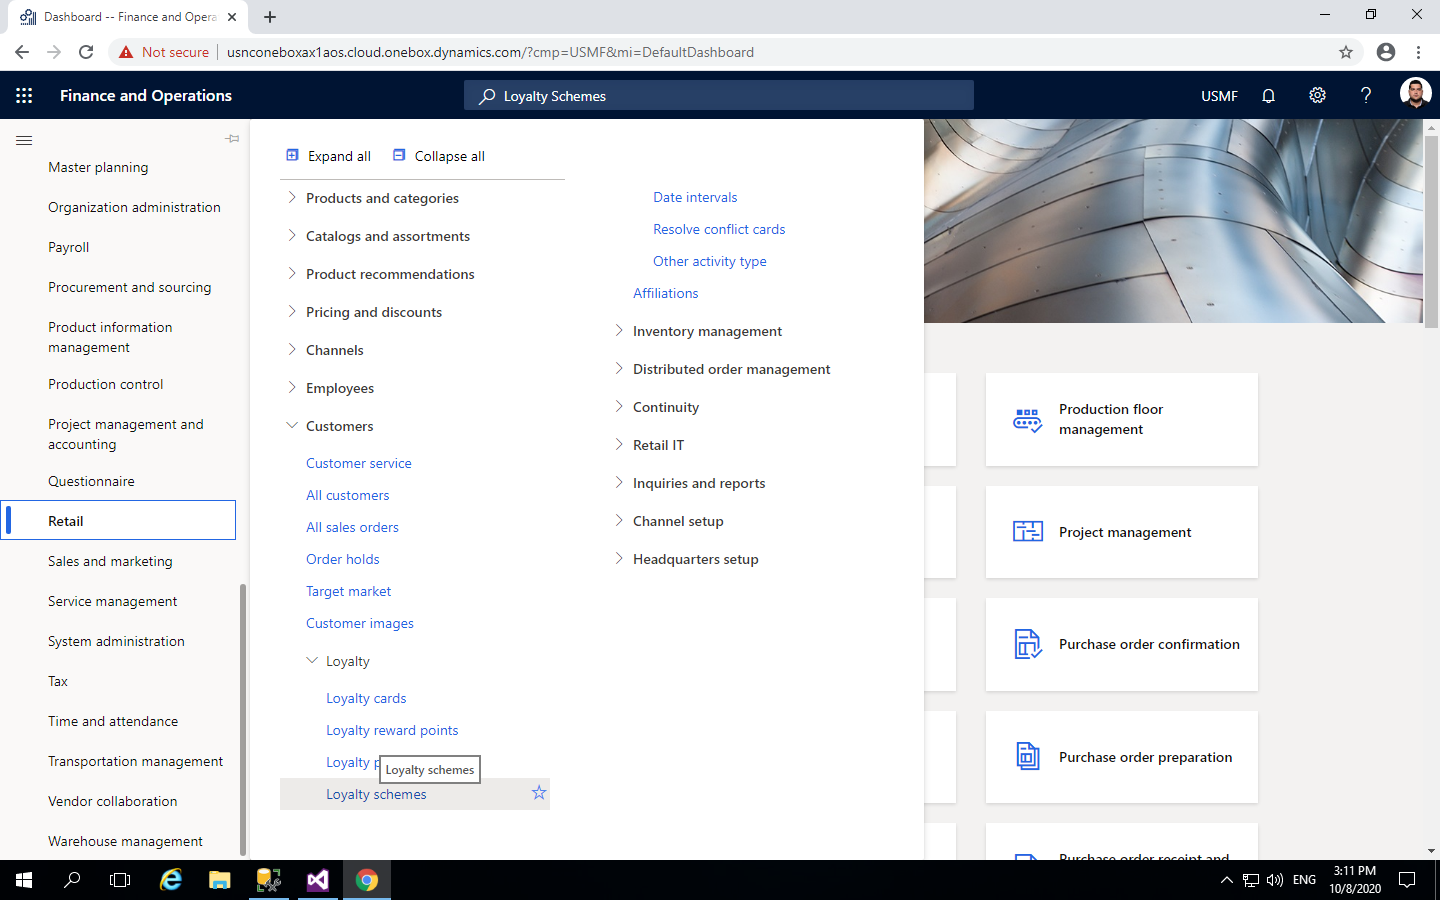Pin the navigation pane open
The height and width of the screenshot is (900, 1440).
232,139
